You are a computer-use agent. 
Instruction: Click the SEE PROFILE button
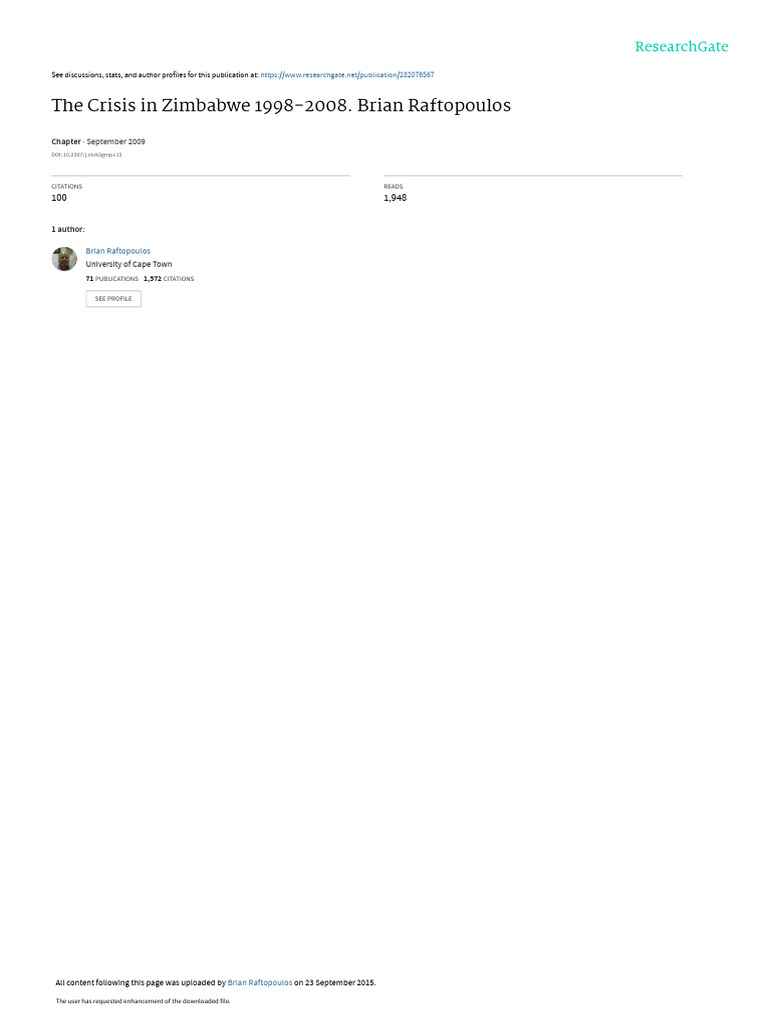pos(114,298)
